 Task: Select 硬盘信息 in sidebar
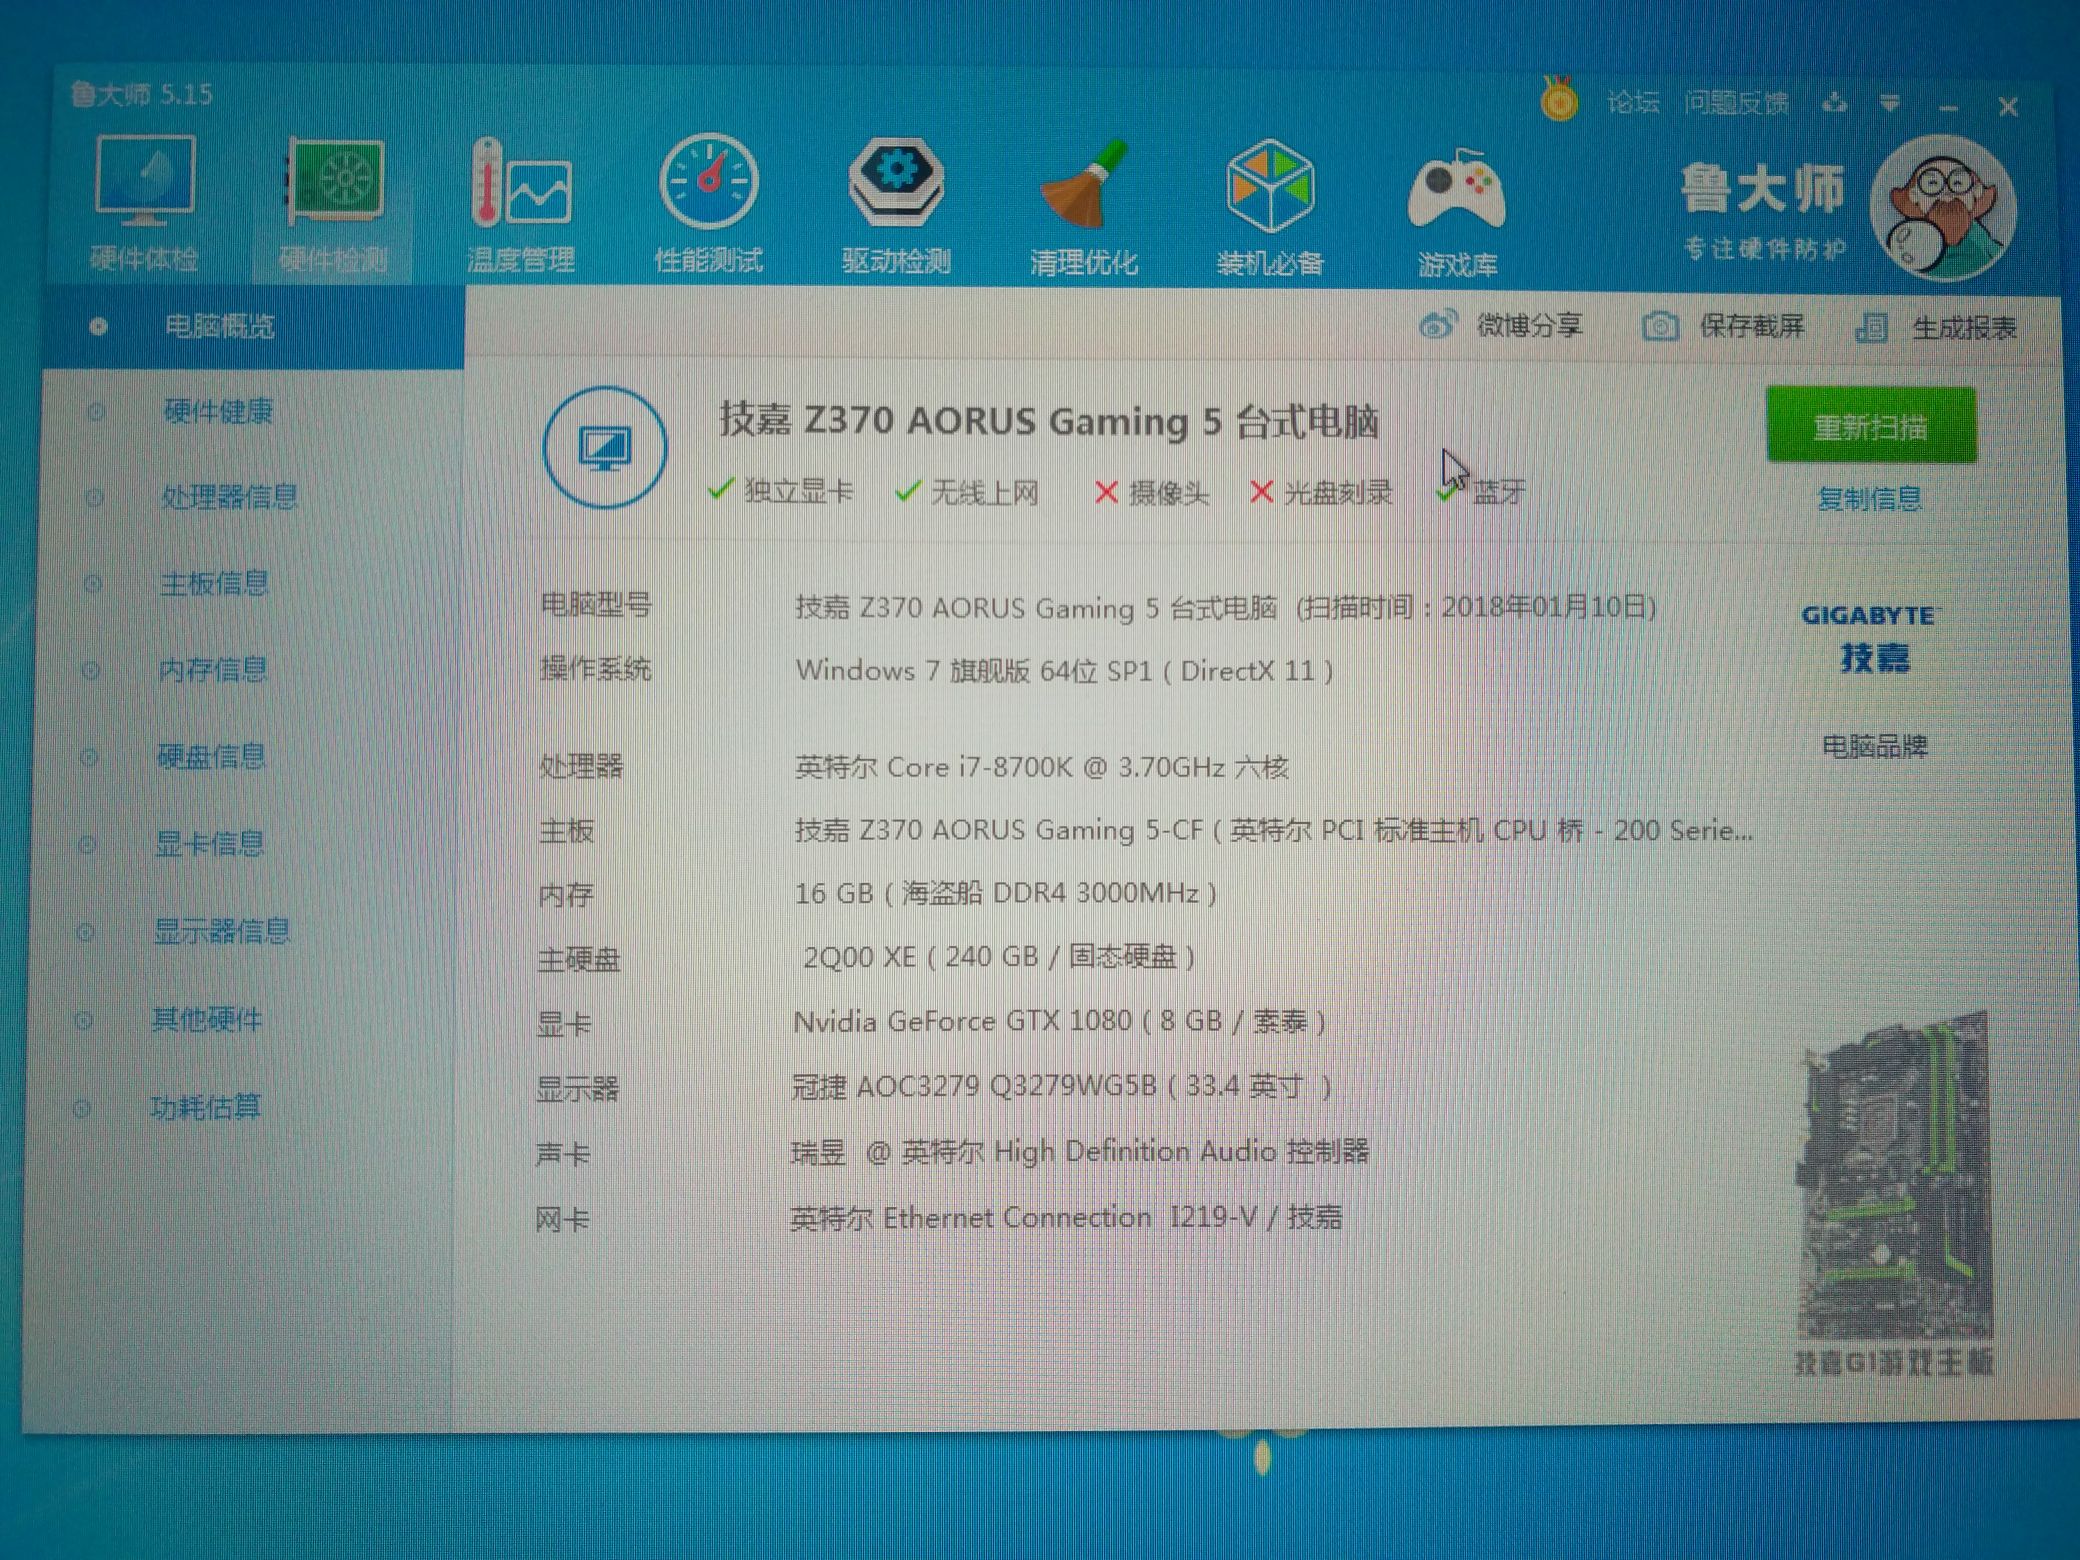pyautogui.click(x=211, y=756)
